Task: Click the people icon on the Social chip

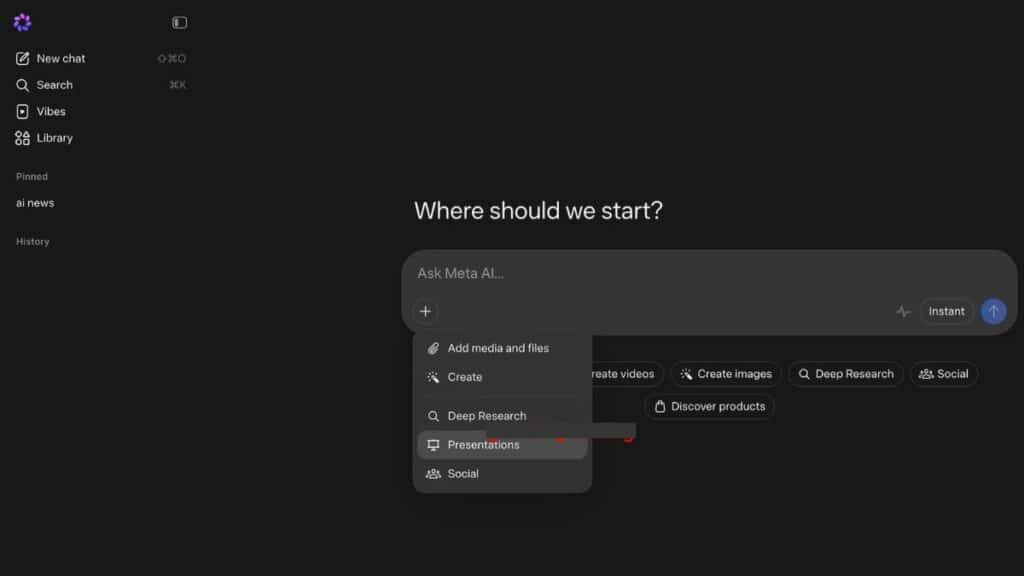Action: 926,374
